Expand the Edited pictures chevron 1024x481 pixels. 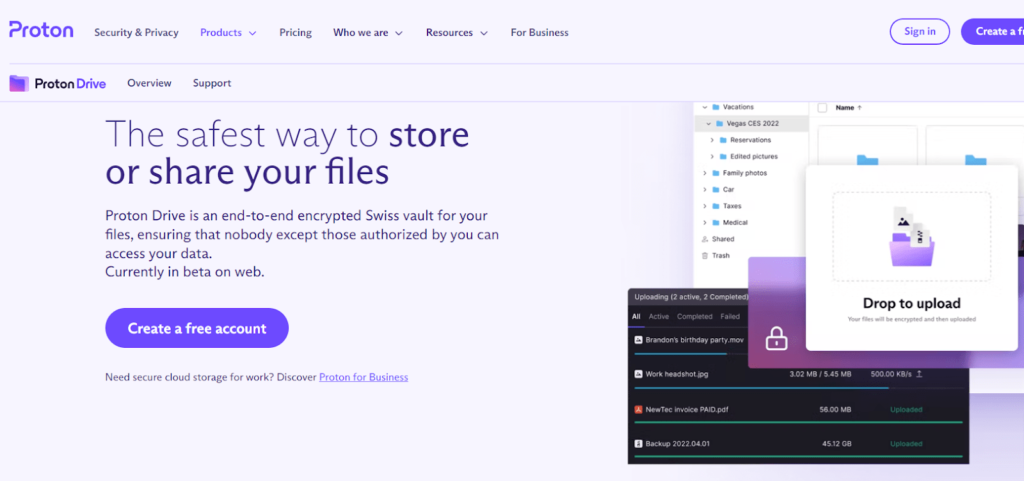(712, 157)
